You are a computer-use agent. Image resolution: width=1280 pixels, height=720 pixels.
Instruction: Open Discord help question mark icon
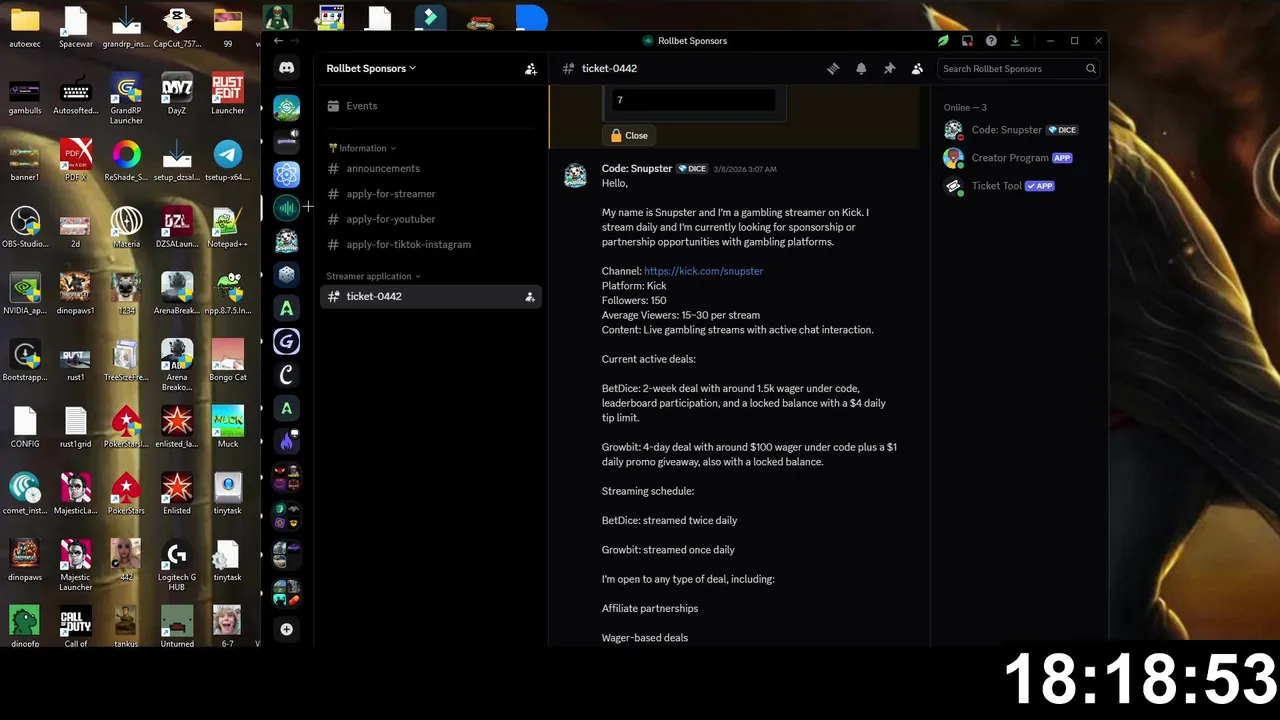[x=991, y=41]
